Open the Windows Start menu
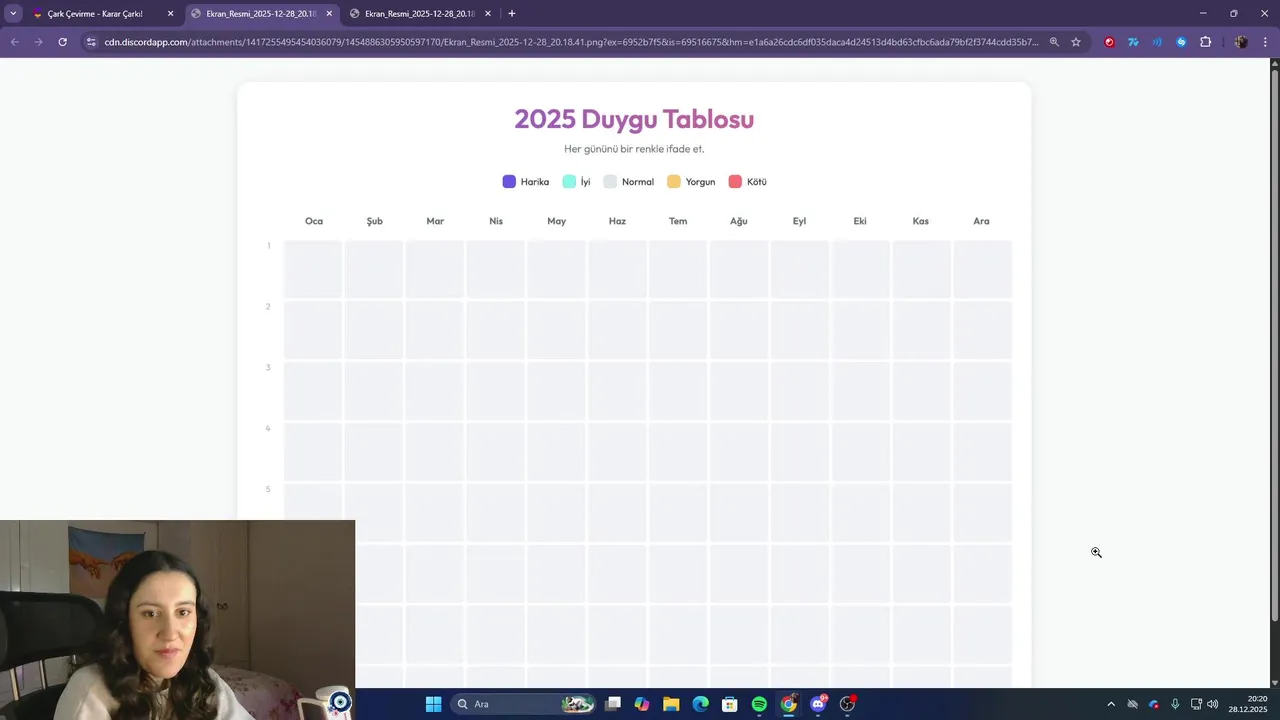 coord(433,704)
